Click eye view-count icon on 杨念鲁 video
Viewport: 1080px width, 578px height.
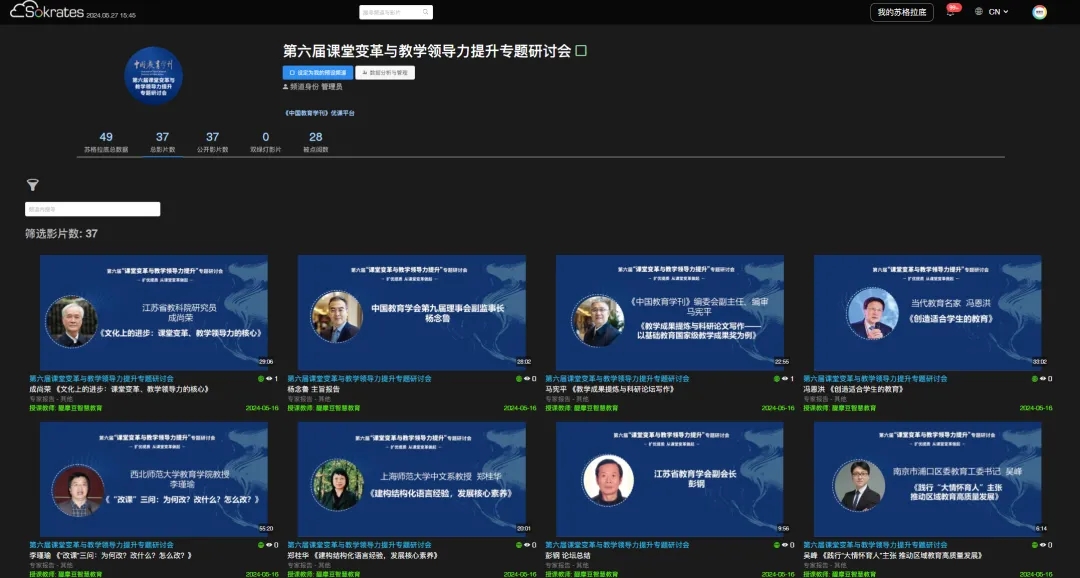[x=528, y=379]
